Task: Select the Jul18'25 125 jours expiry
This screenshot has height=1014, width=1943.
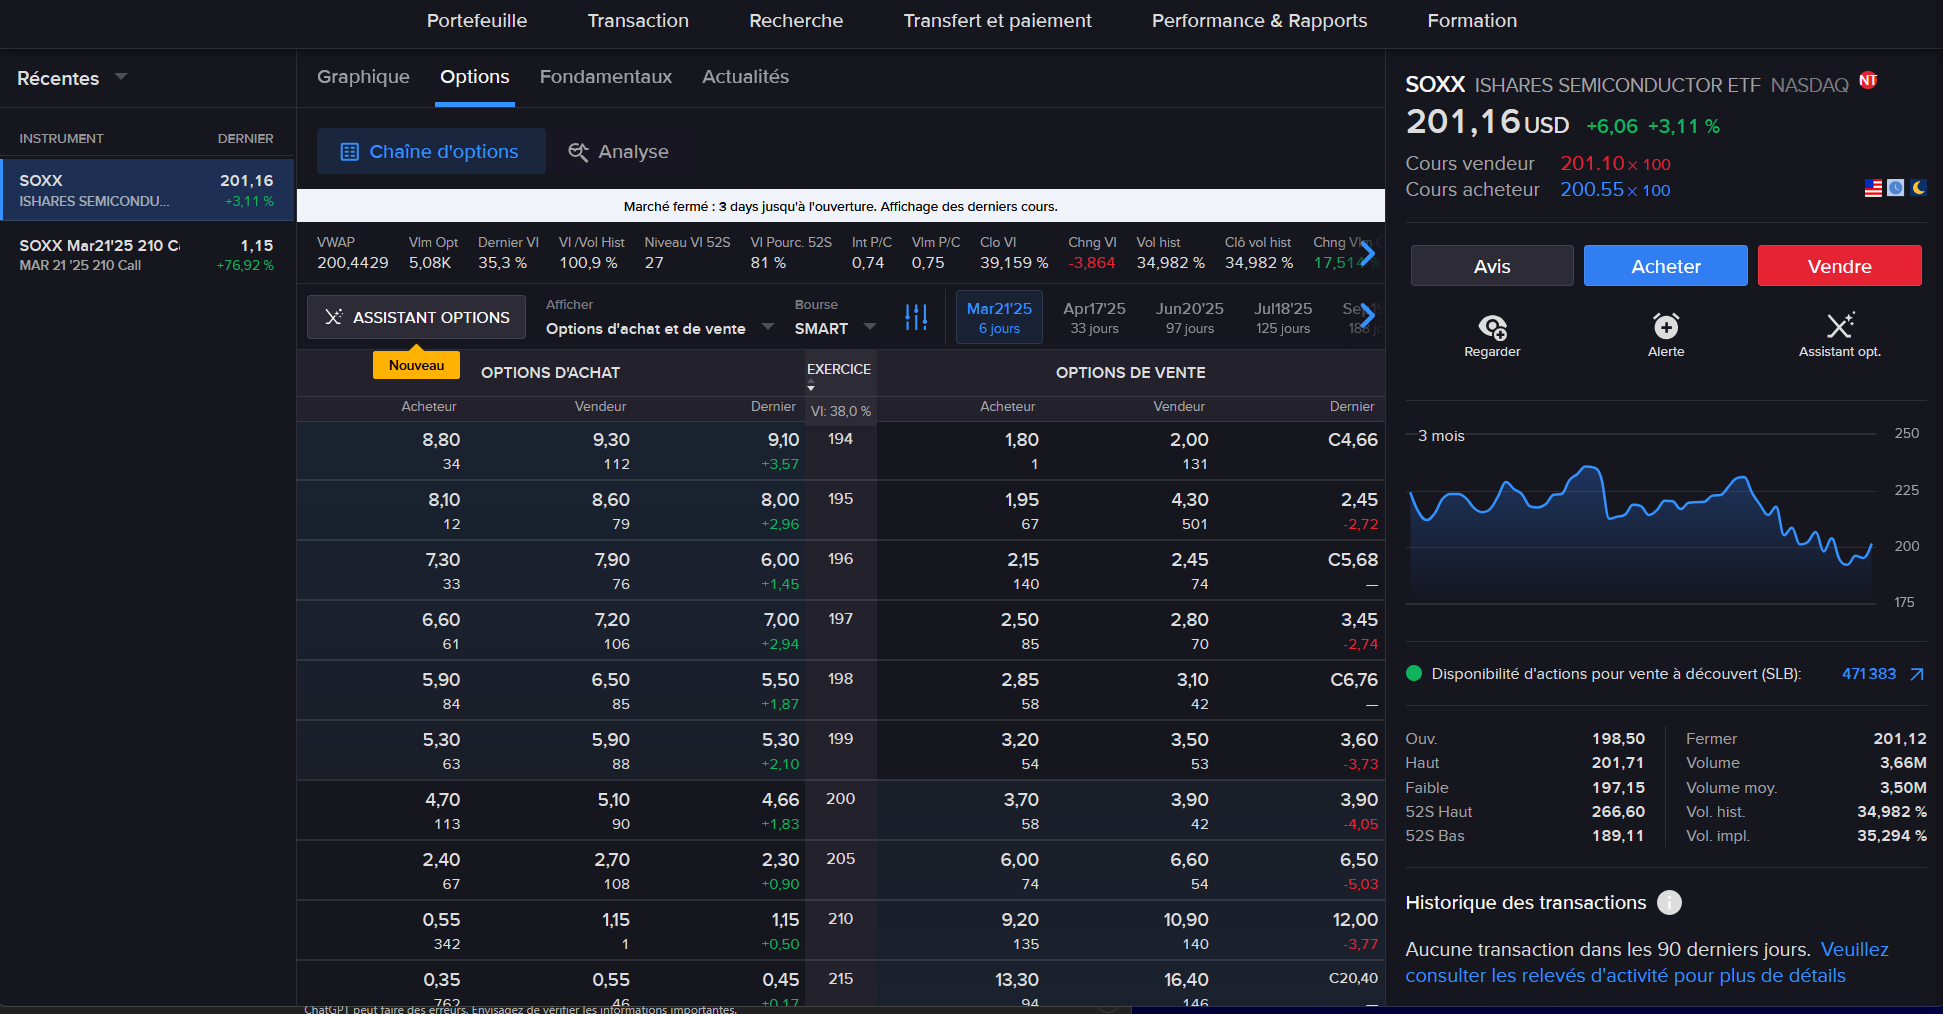Action: tap(1283, 317)
